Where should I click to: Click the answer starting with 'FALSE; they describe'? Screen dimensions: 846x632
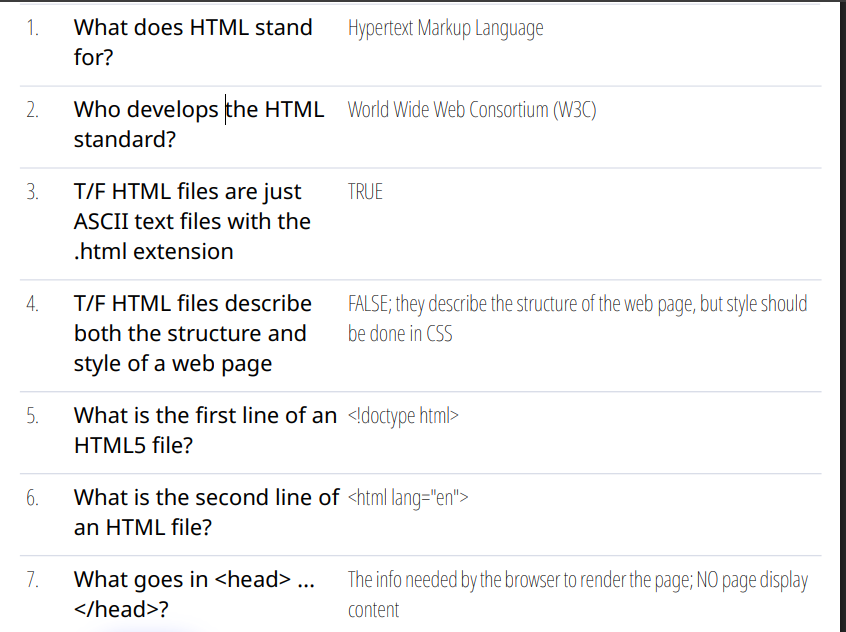click(x=578, y=319)
